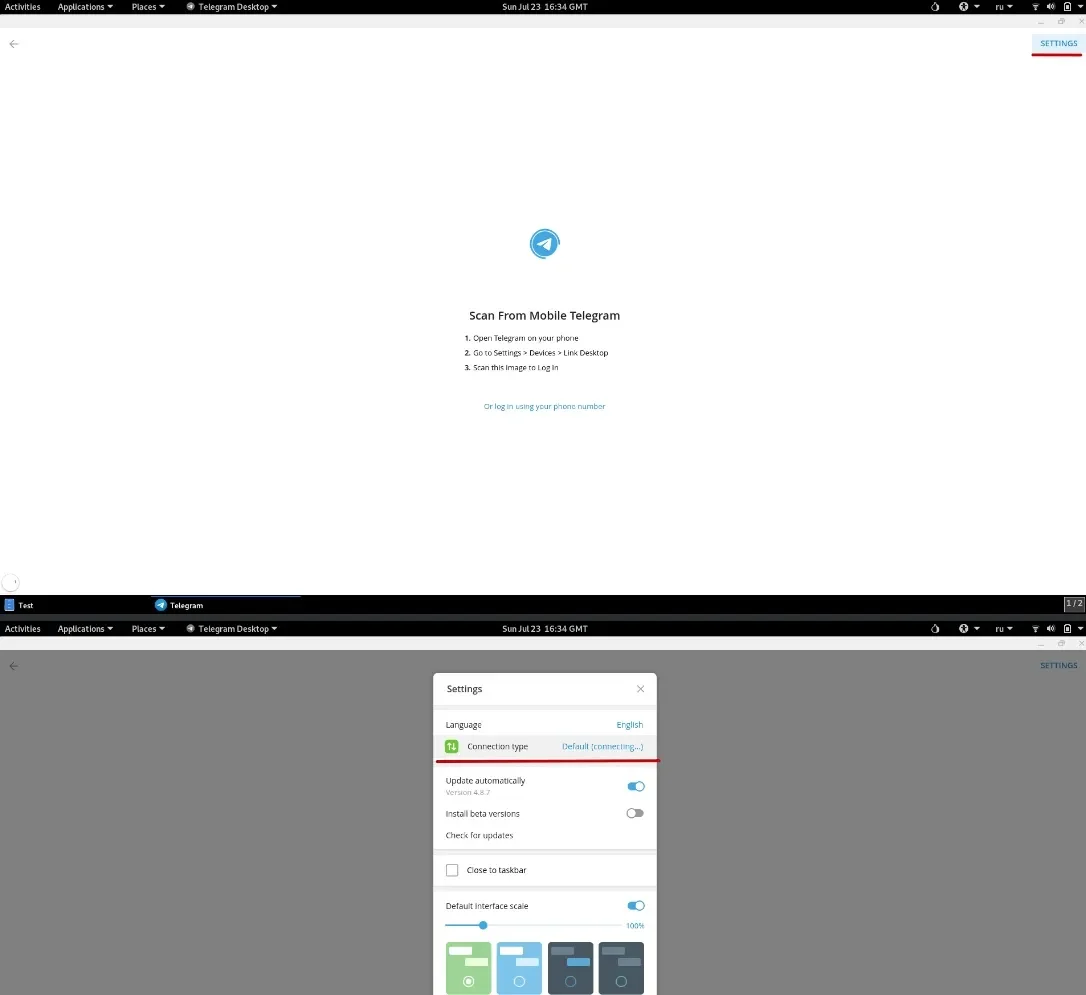
Task: Open Applications menu in the lower top bar
Action: pos(85,629)
